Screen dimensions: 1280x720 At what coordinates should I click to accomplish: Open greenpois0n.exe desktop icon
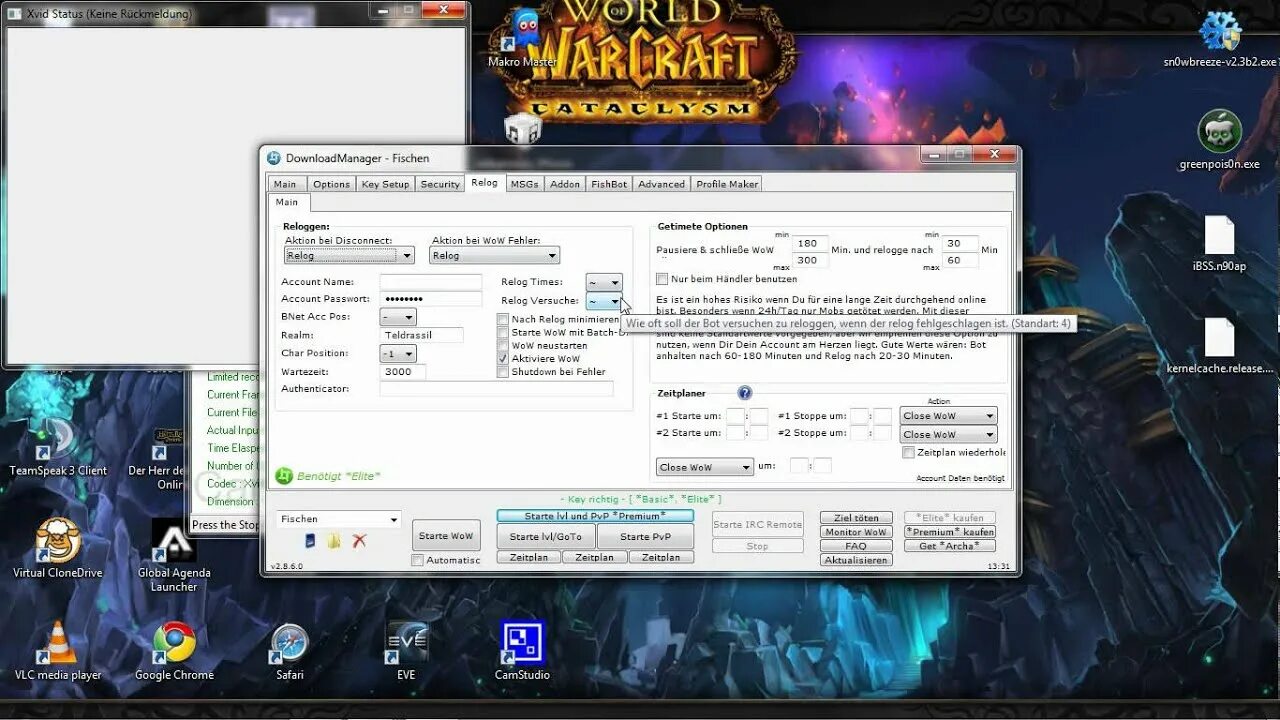point(1220,140)
